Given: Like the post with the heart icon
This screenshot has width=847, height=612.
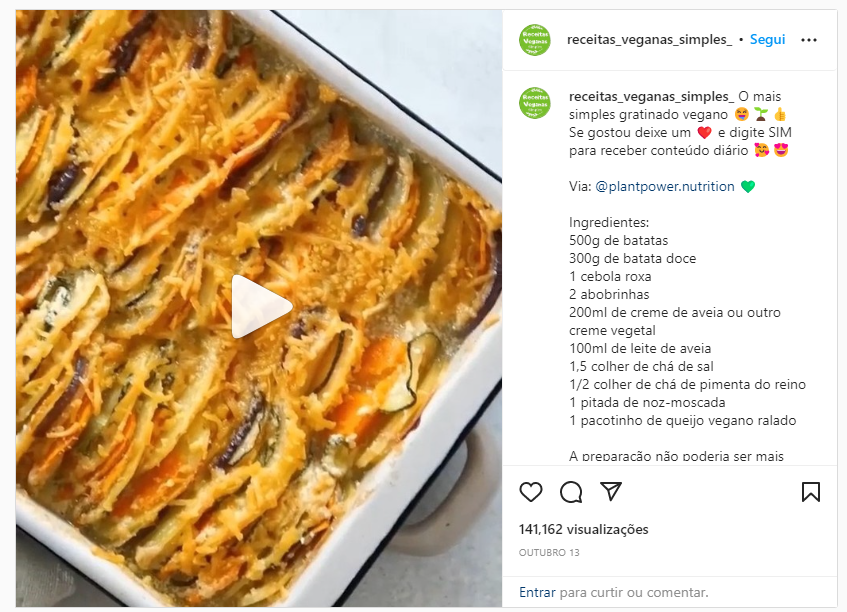Looking at the screenshot, I should [530, 492].
